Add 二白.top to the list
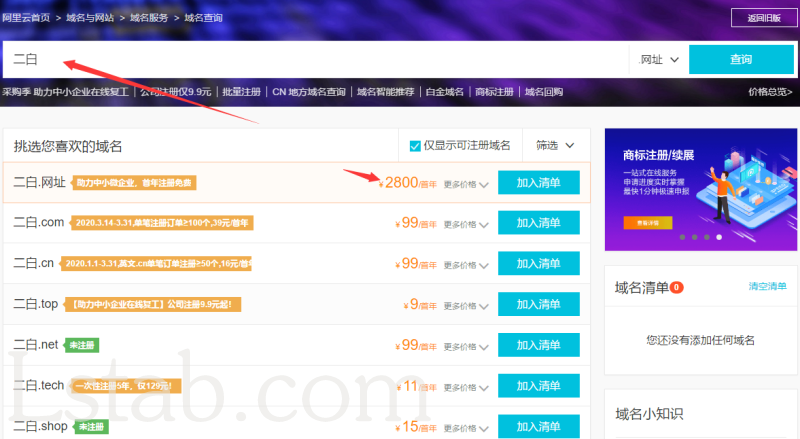This screenshot has width=800, height=439. tap(539, 304)
